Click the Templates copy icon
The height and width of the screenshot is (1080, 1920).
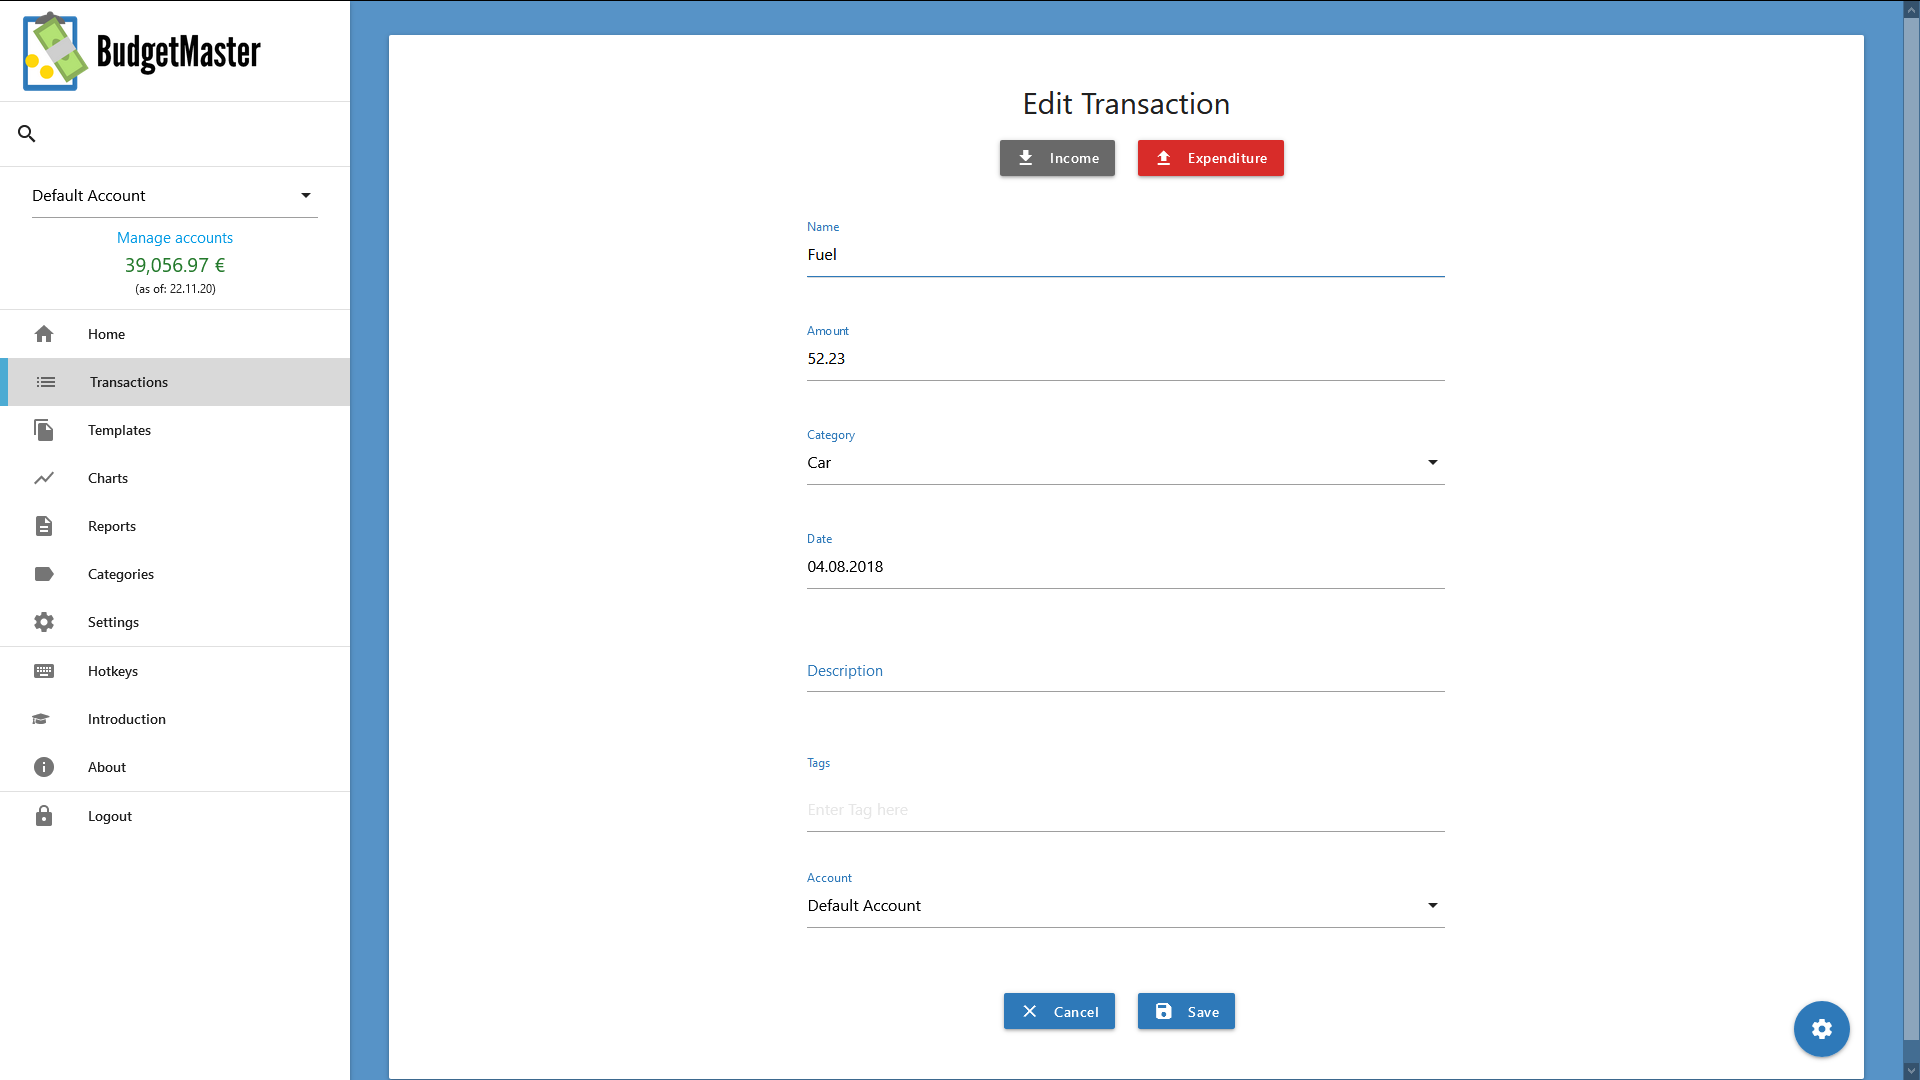[x=44, y=430]
